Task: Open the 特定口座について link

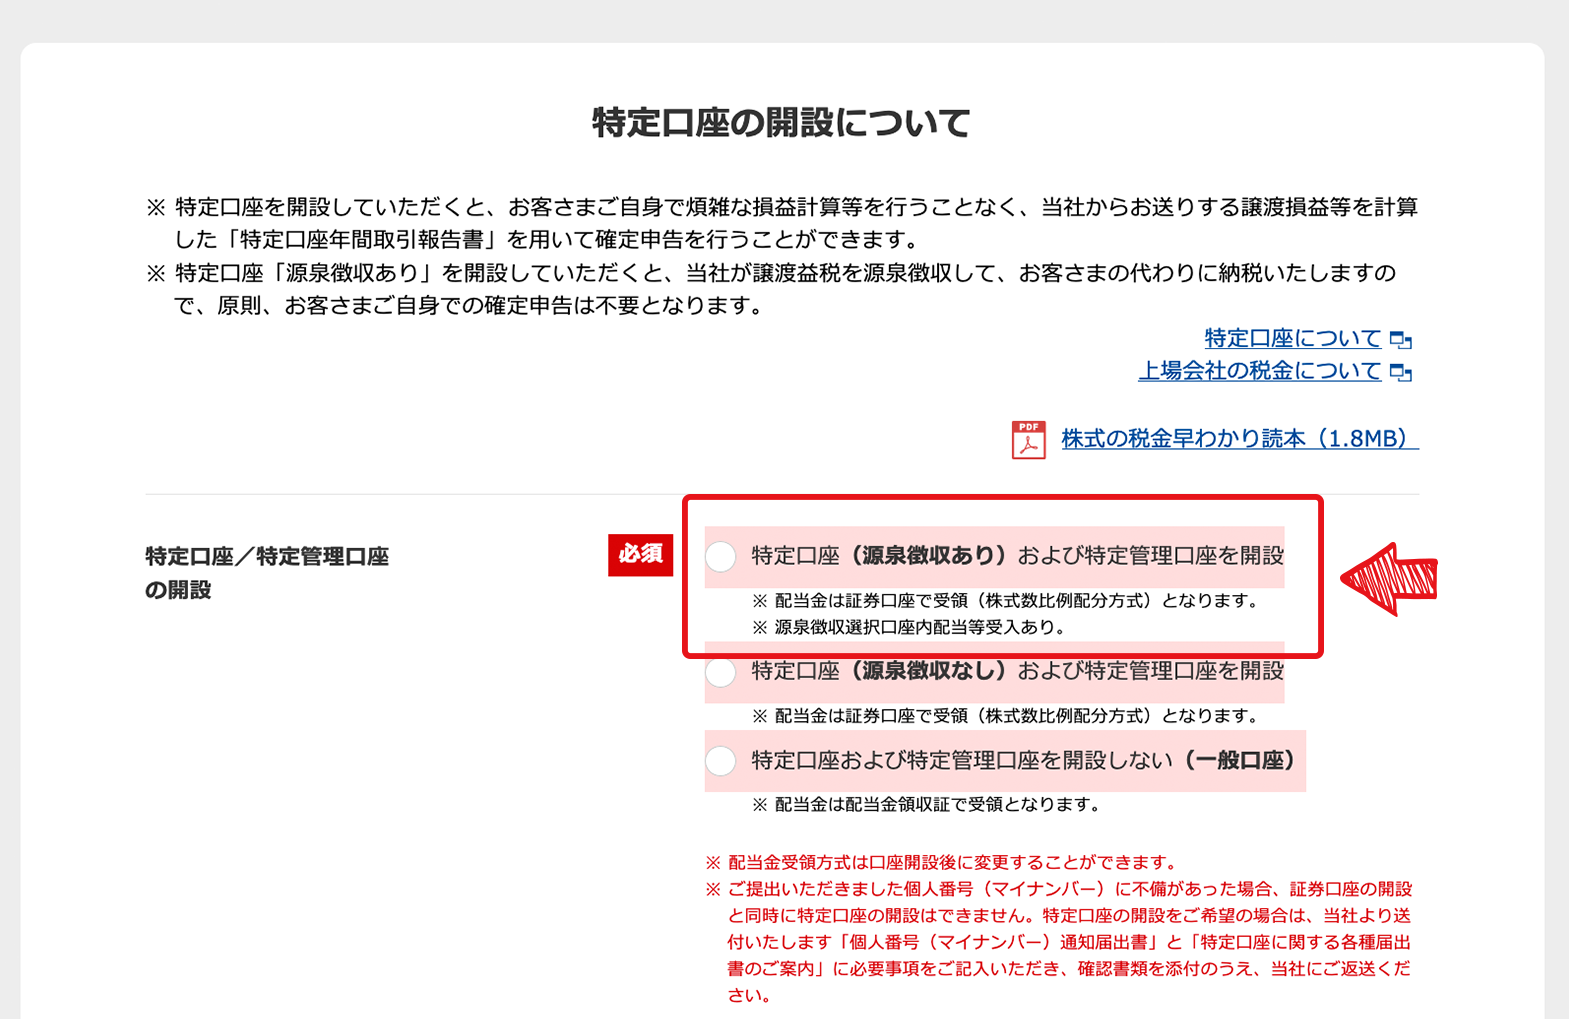Action: point(1292,339)
